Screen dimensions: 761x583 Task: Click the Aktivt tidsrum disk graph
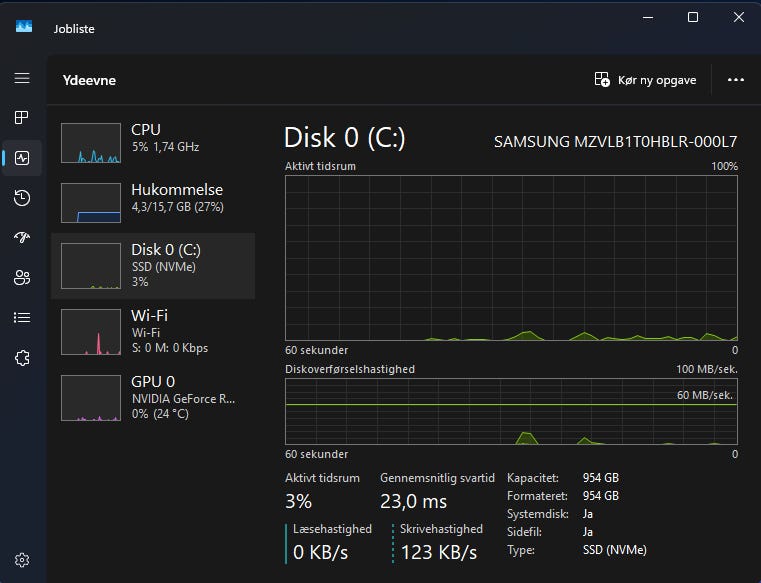click(511, 258)
